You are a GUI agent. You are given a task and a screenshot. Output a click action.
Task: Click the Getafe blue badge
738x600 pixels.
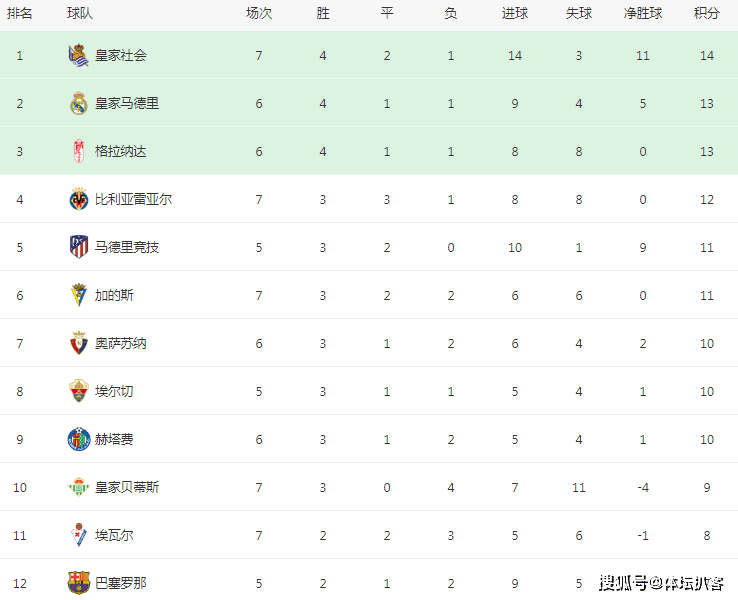click(x=79, y=439)
